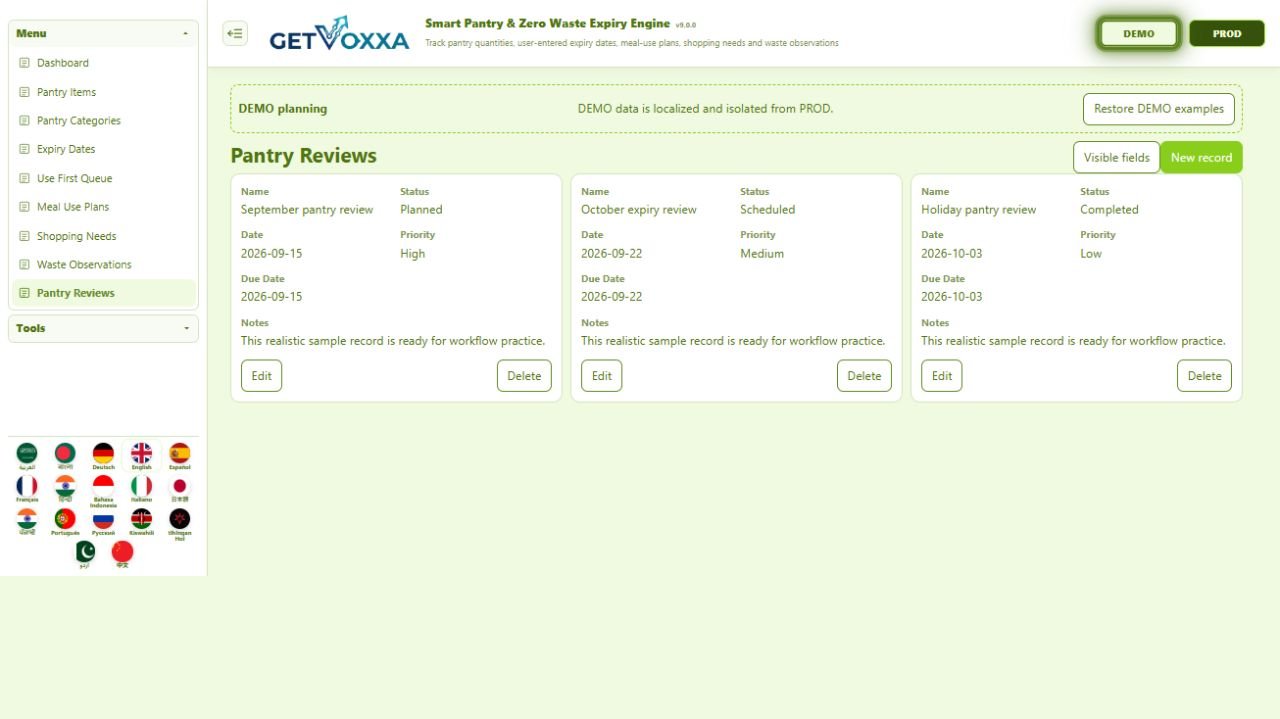Click 'Pantry Reviews' page heading

point(303,156)
